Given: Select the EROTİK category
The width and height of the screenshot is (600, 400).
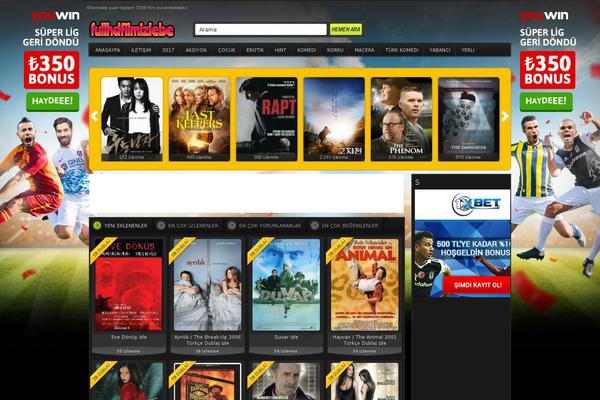Looking at the screenshot, I should (255, 50).
